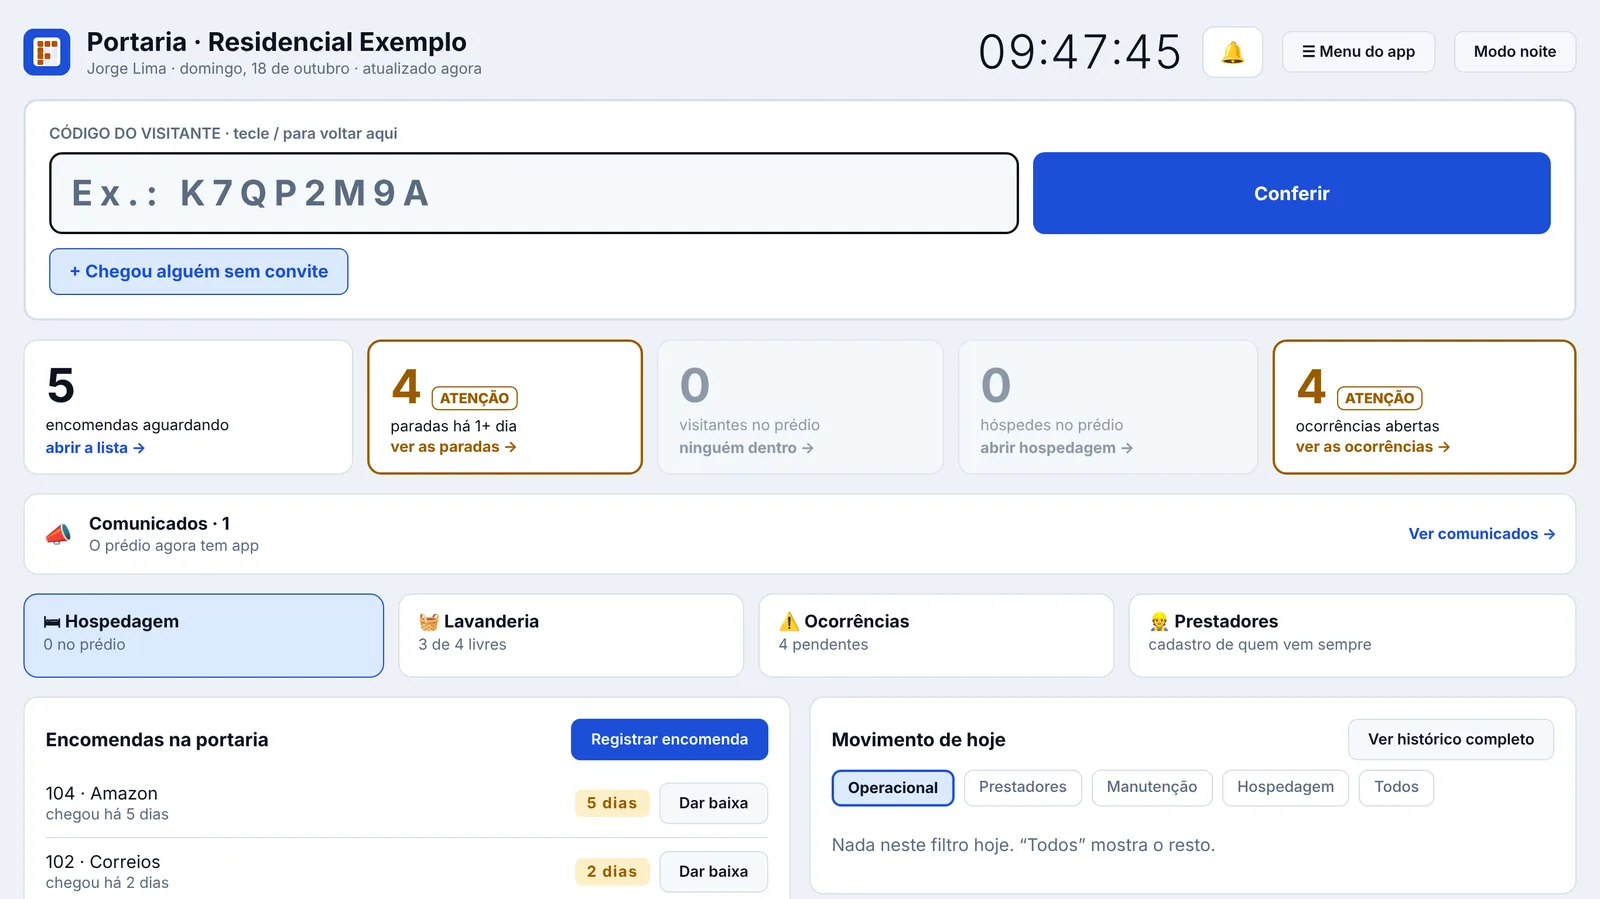Select the Ocorrências tile
This screenshot has height=899, width=1600.
click(x=936, y=636)
